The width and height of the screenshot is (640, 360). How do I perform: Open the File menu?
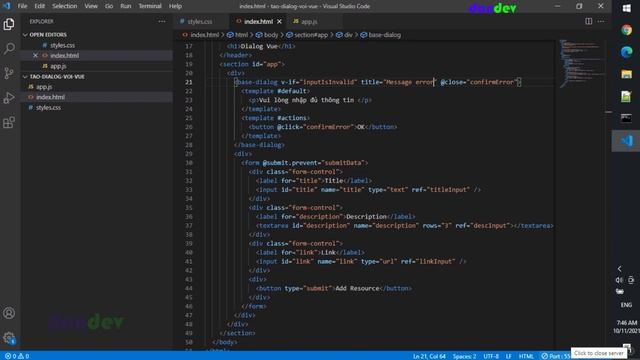coord(22,6)
